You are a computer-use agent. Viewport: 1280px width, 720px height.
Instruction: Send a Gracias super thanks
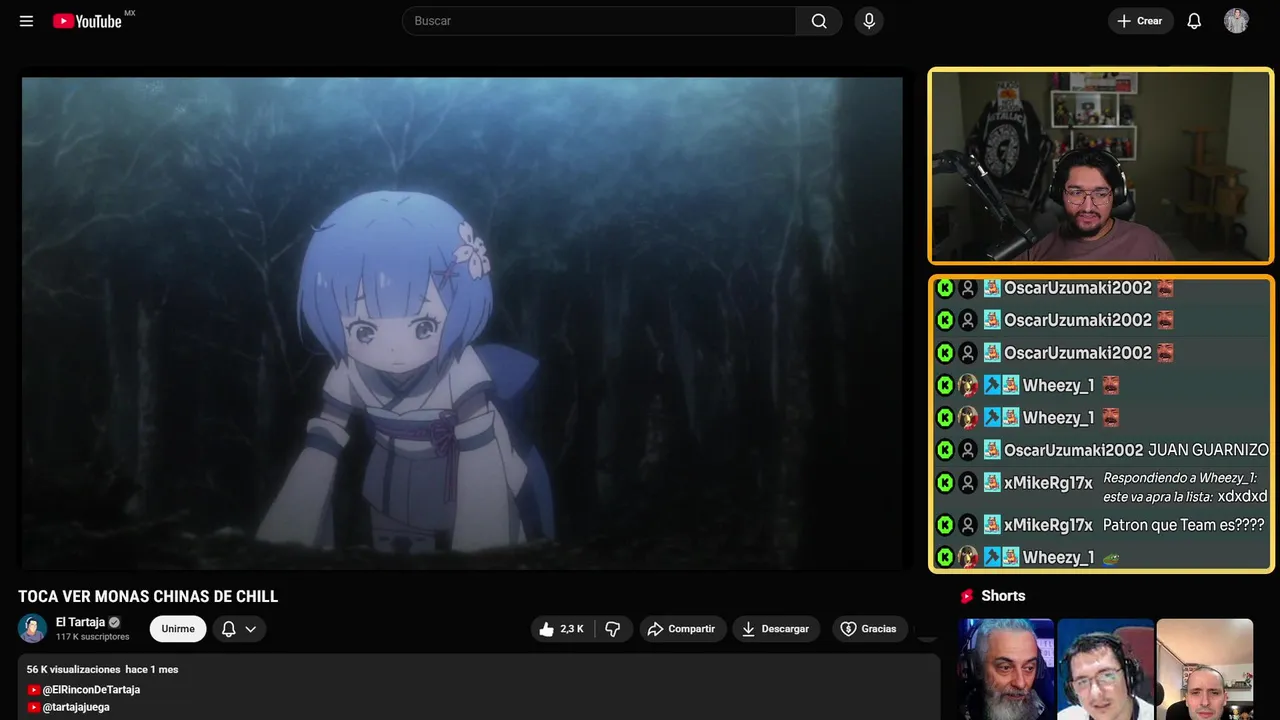tap(869, 629)
